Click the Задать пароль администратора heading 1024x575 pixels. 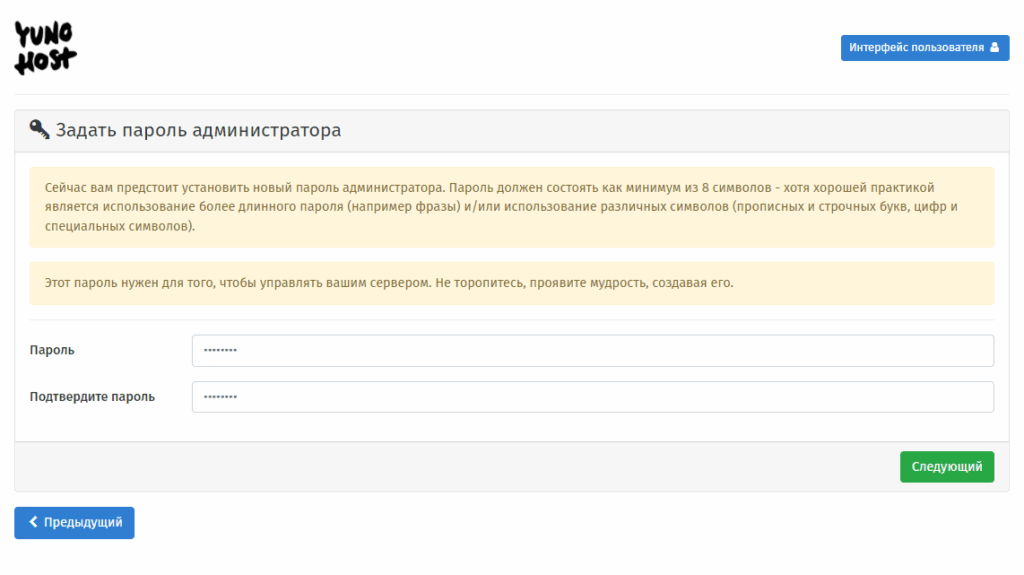(x=198, y=130)
